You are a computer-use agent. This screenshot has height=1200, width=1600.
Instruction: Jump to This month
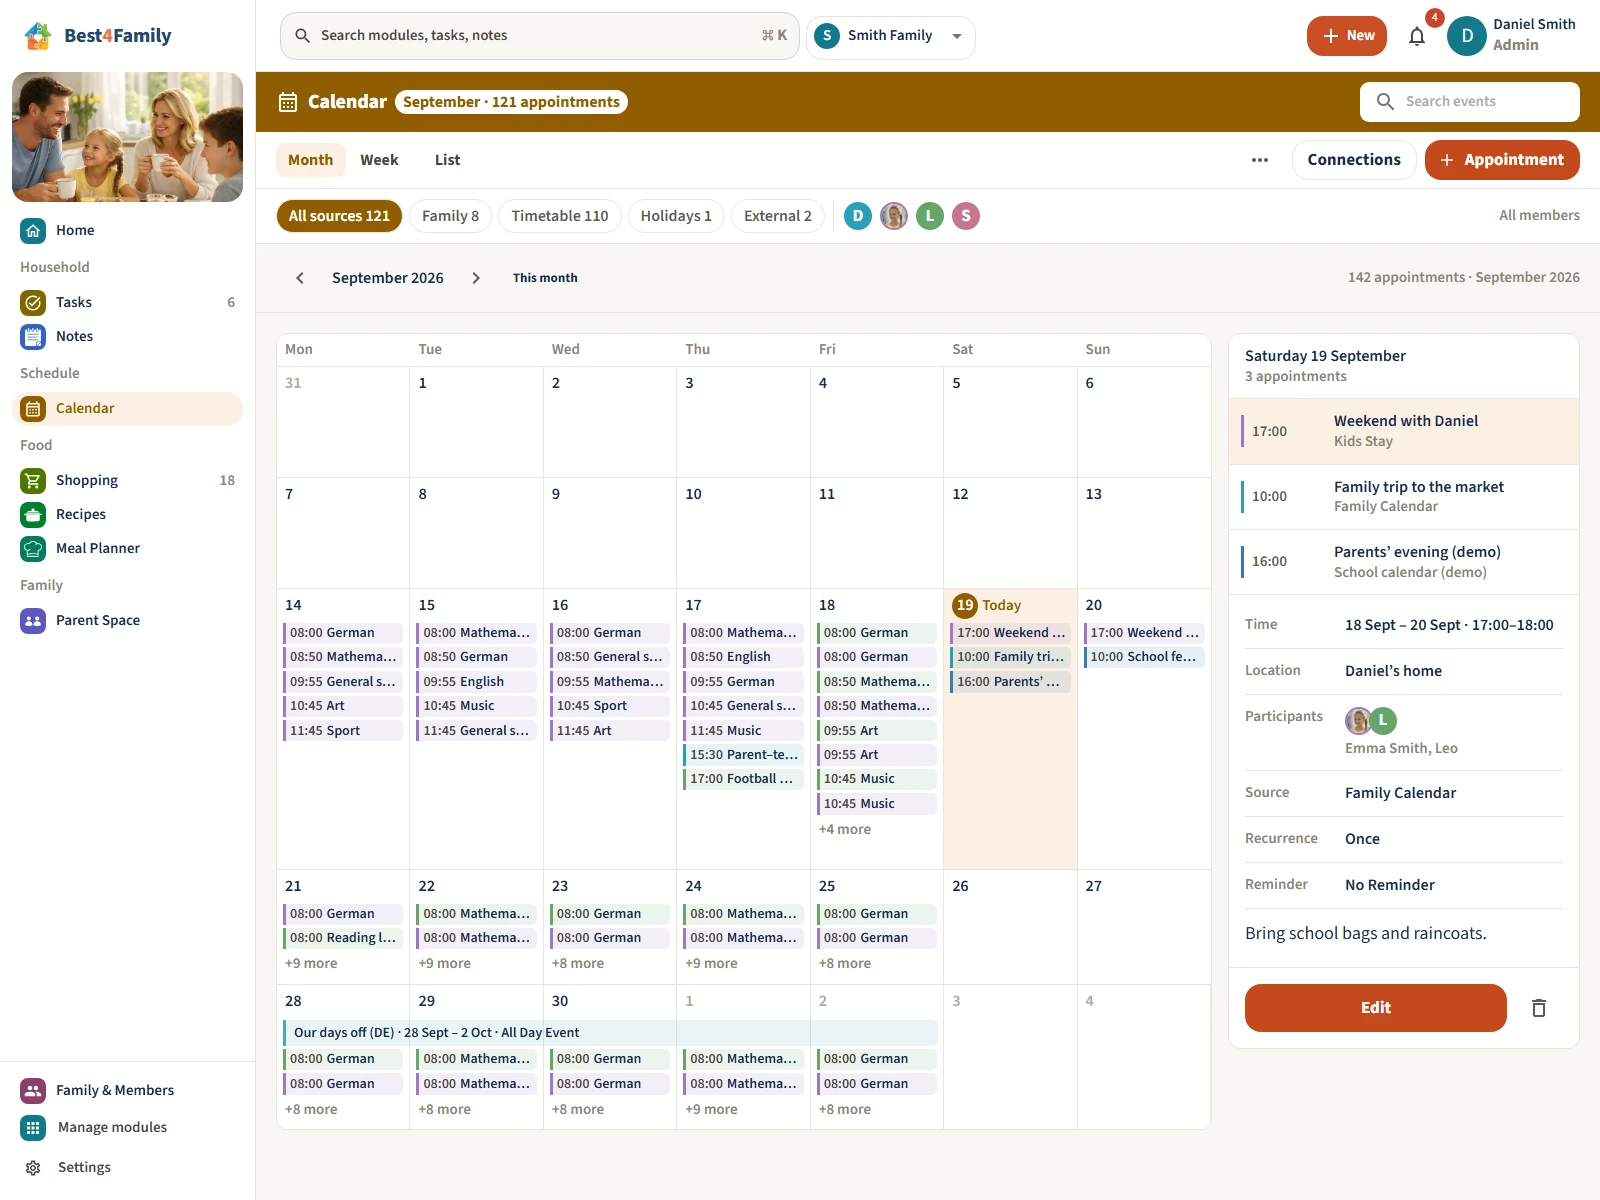coord(545,278)
